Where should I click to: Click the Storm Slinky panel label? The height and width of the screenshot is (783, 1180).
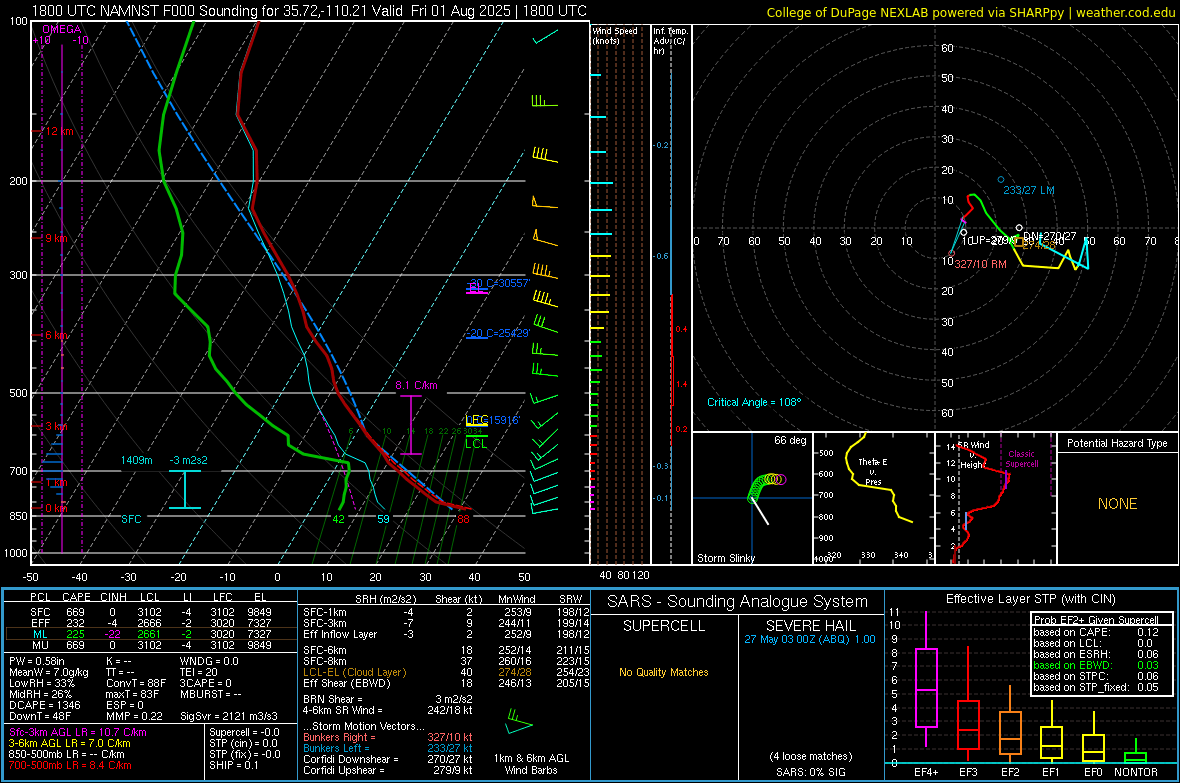pyautogui.click(x=725, y=558)
